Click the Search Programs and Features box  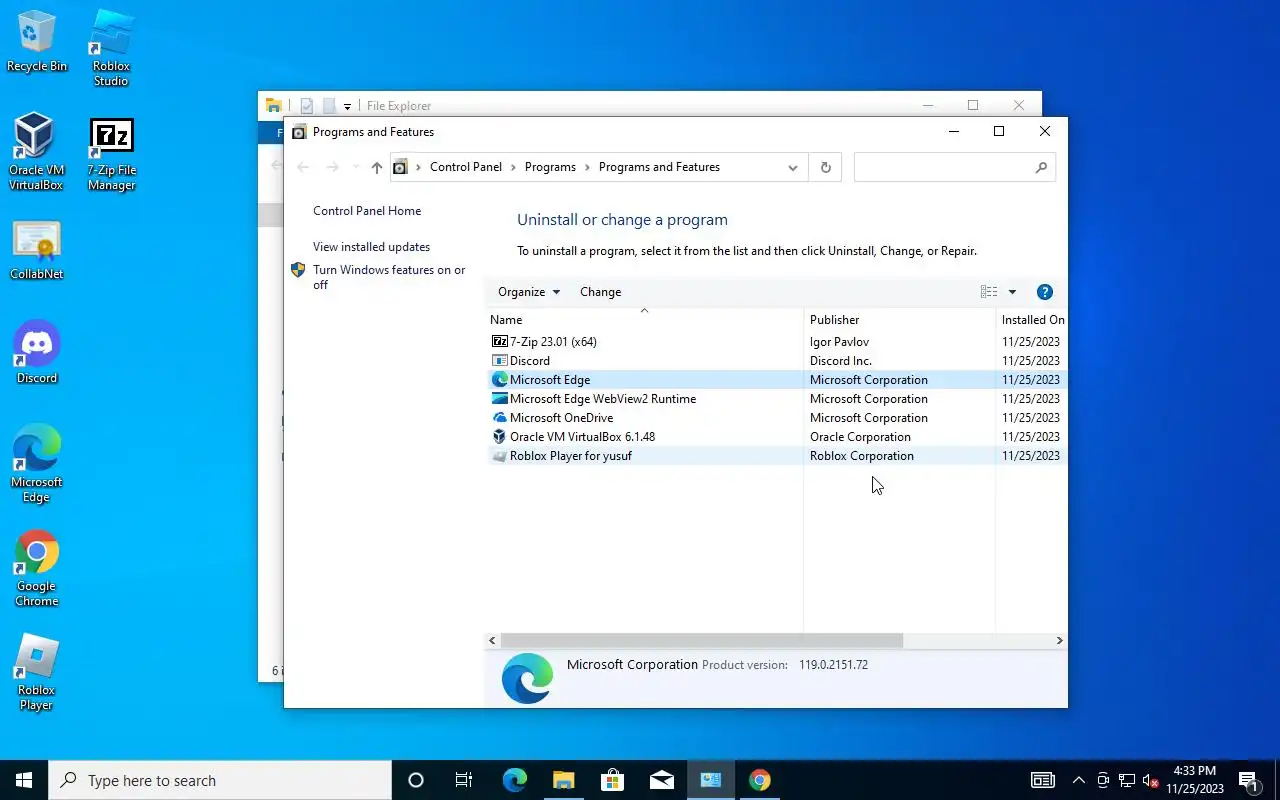pos(954,167)
